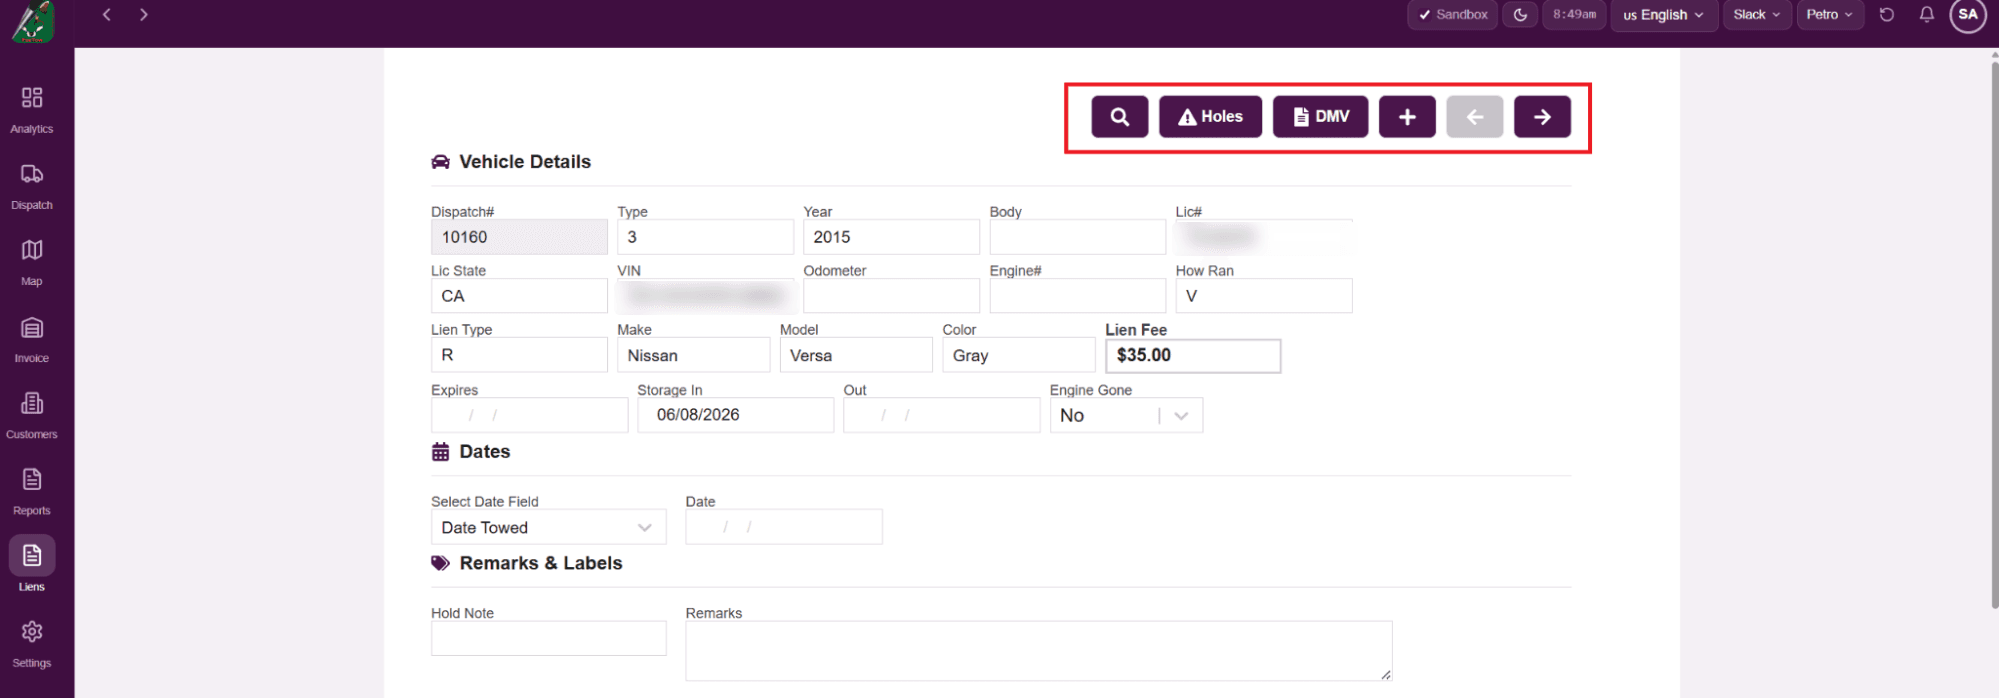Go to next record with right arrow
This screenshot has height=698, width=1999.
tap(1542, 117)
